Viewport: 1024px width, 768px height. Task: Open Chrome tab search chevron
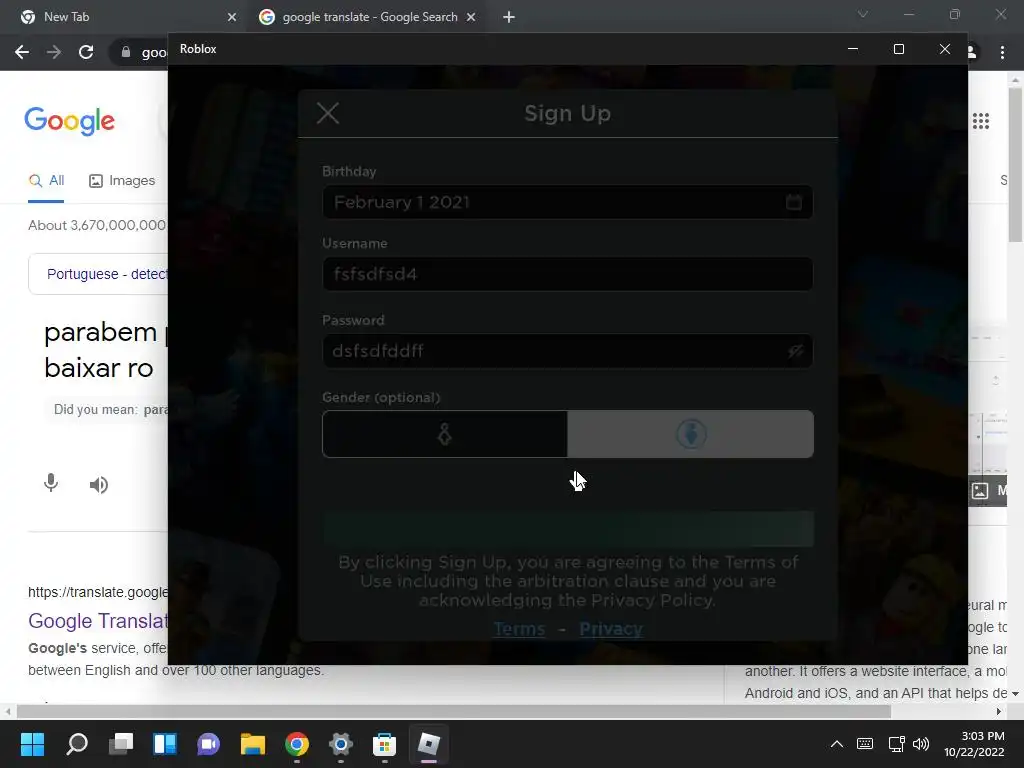[863, 14]
